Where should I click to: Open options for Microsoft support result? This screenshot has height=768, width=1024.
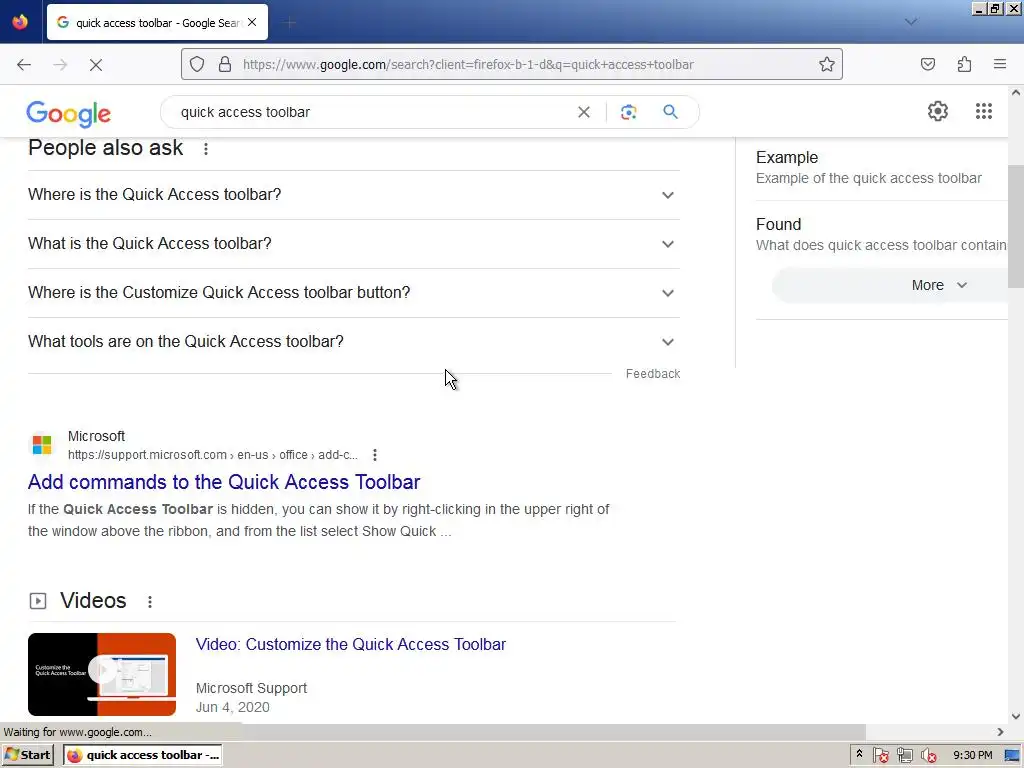(375, 455)
